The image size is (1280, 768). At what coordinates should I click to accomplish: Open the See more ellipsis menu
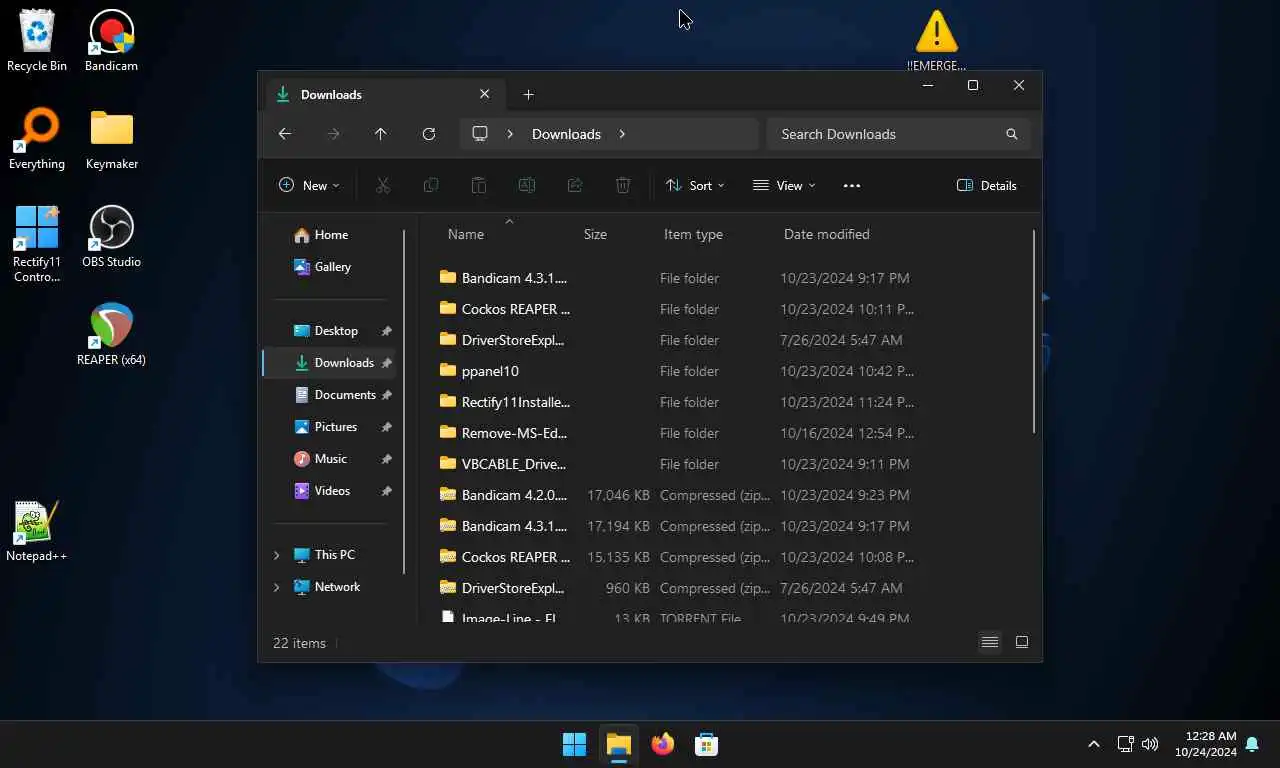click(852, 186)
